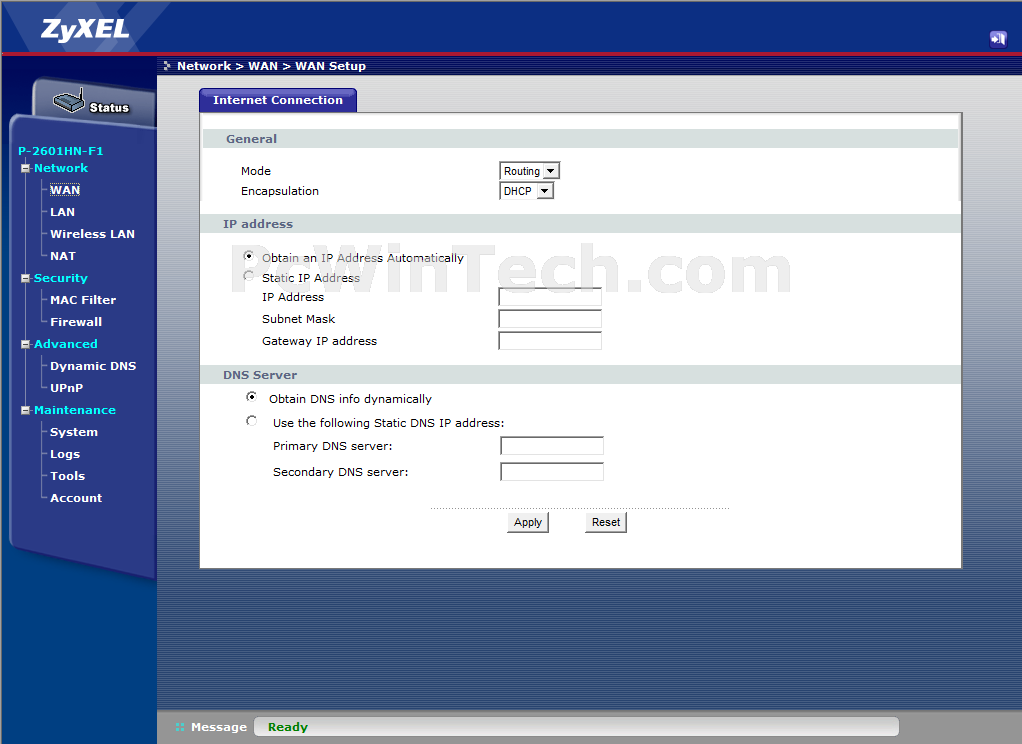Open the LAN menu item
1022x744 pixels.
point(62,212)
